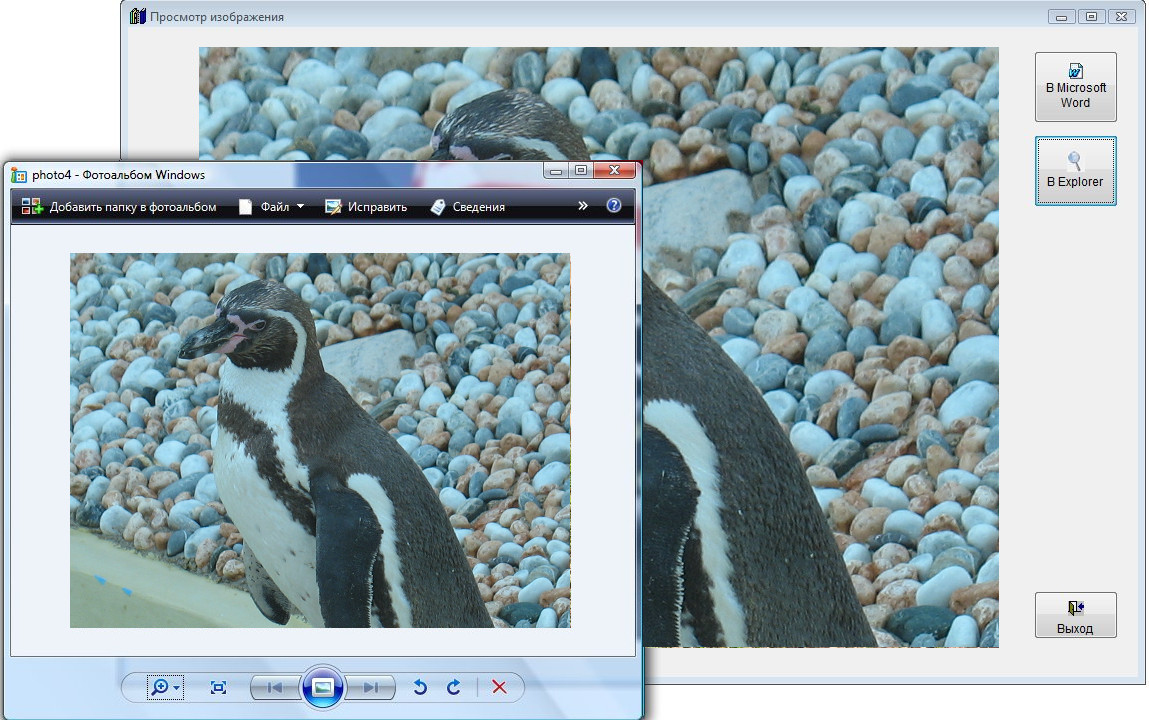Screen dimensions: 1149x720
Task: Expand the toolbar overflow chevron
Action: 583,206
